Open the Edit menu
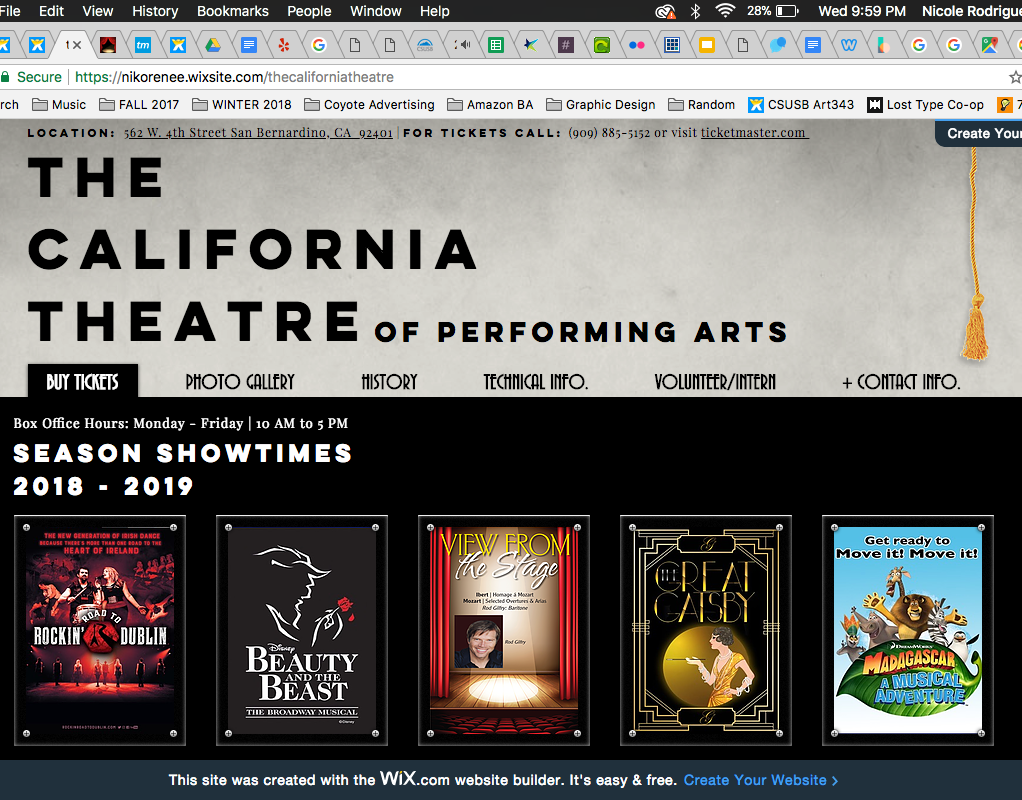The height and width of the screenshot is (800, 1022). coord(51,11)
